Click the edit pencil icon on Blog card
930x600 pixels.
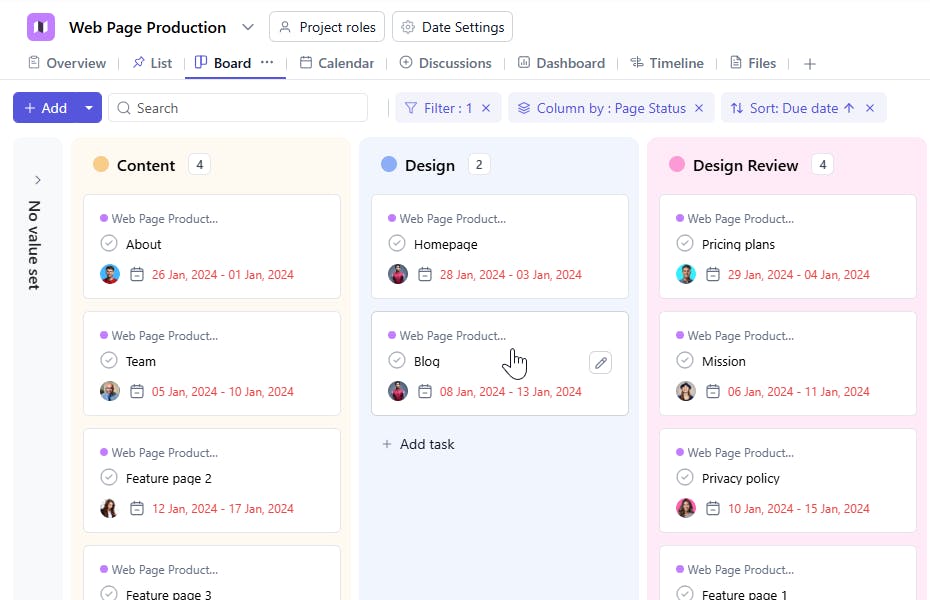pos(600,363)
